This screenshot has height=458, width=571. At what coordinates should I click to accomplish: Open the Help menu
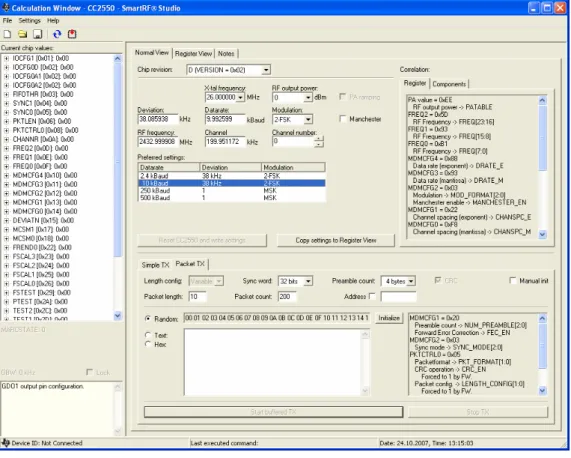point(53,20)
